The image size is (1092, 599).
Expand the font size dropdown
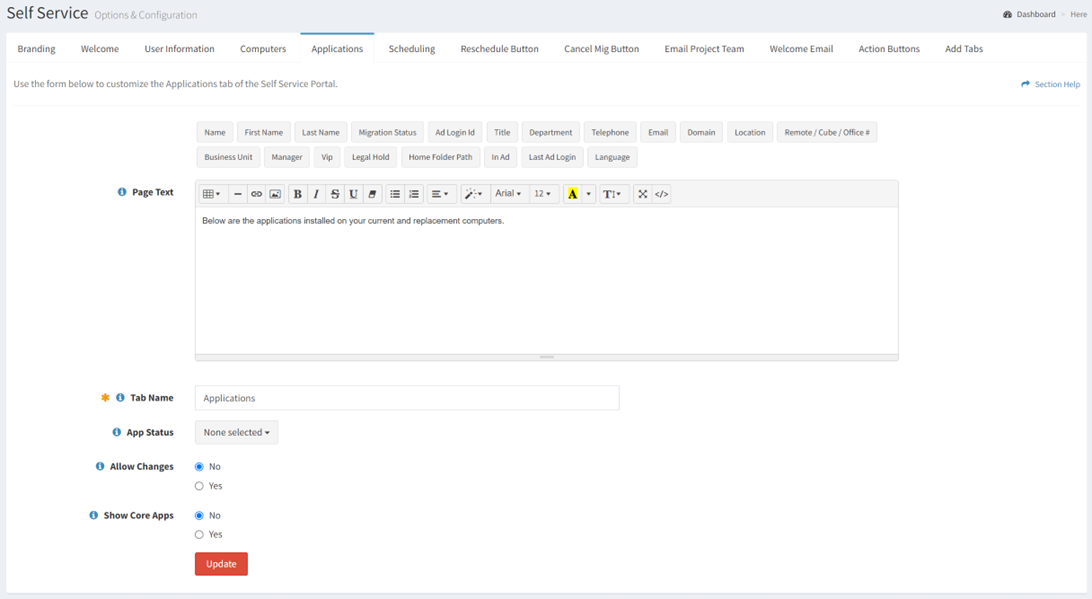point(542,193)
